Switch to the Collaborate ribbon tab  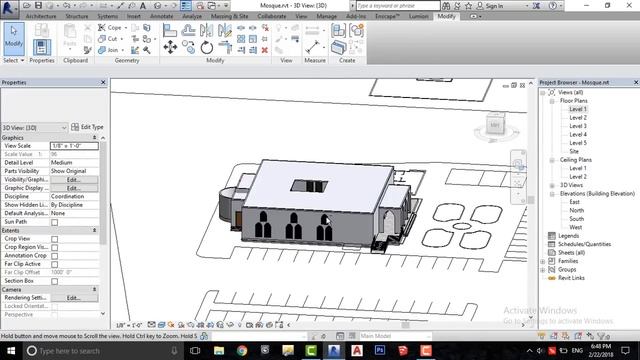coord(271,16)
